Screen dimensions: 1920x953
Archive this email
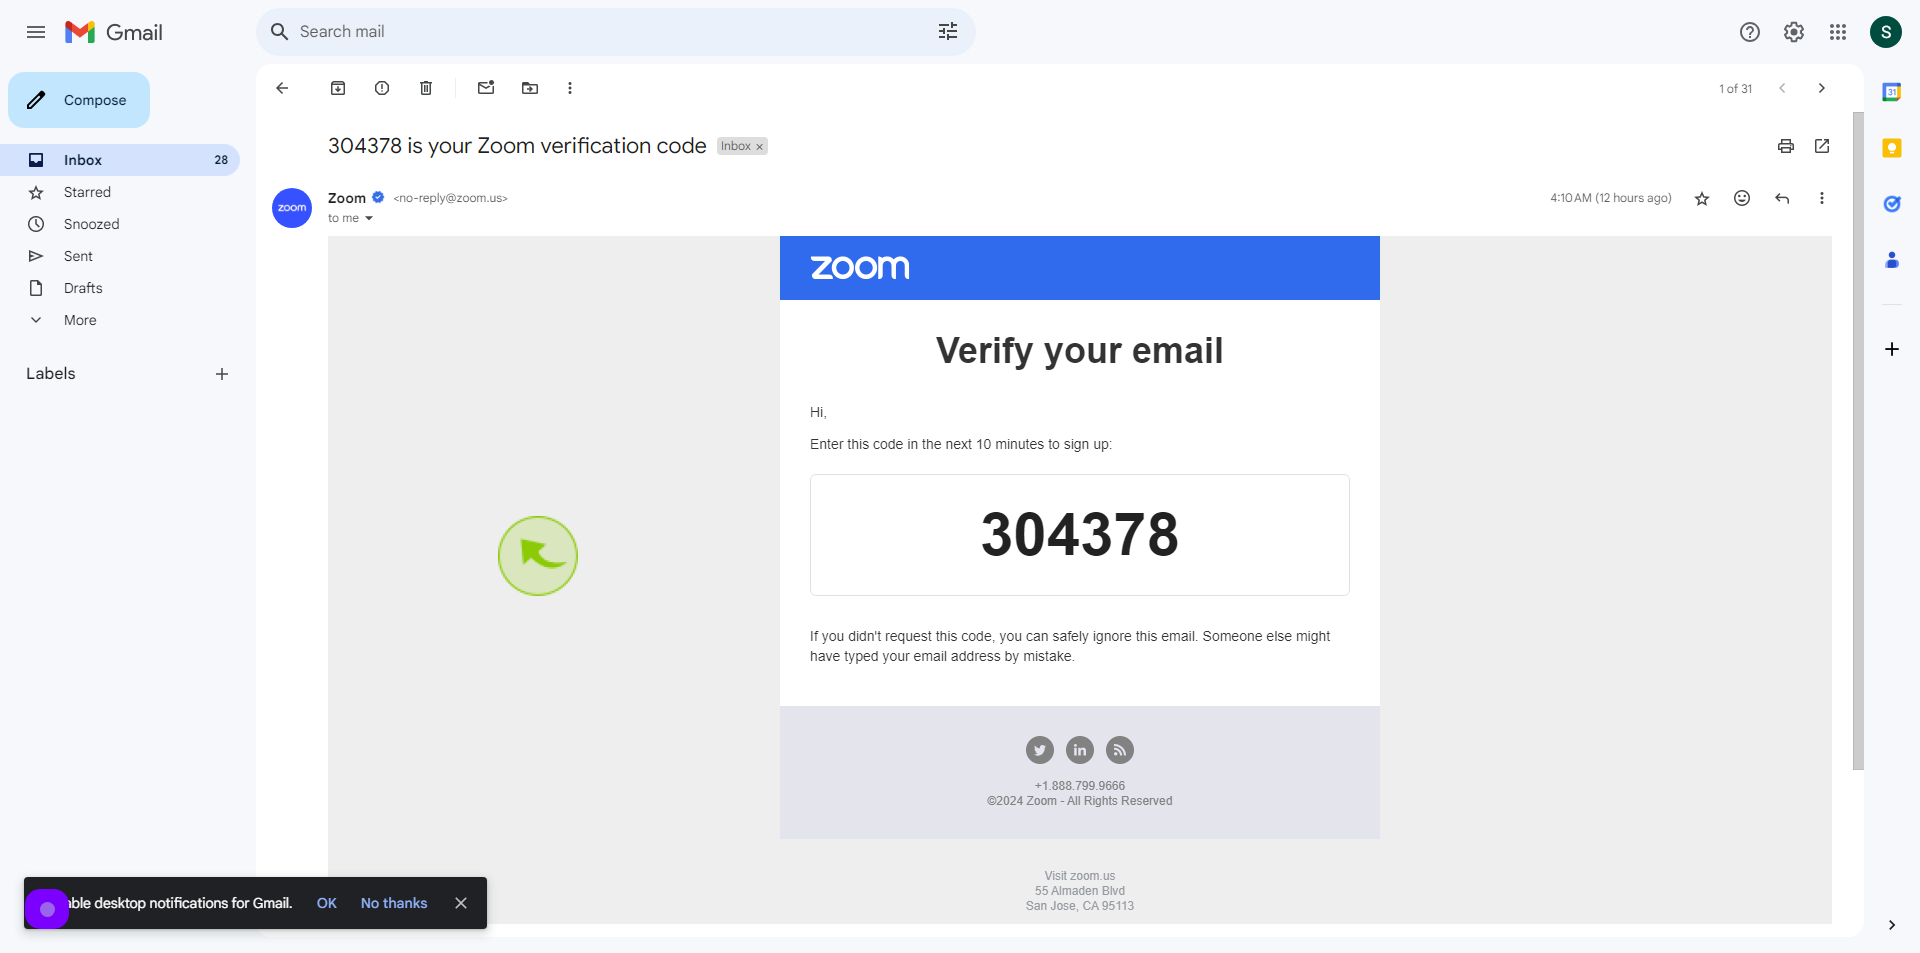point(338,88)
